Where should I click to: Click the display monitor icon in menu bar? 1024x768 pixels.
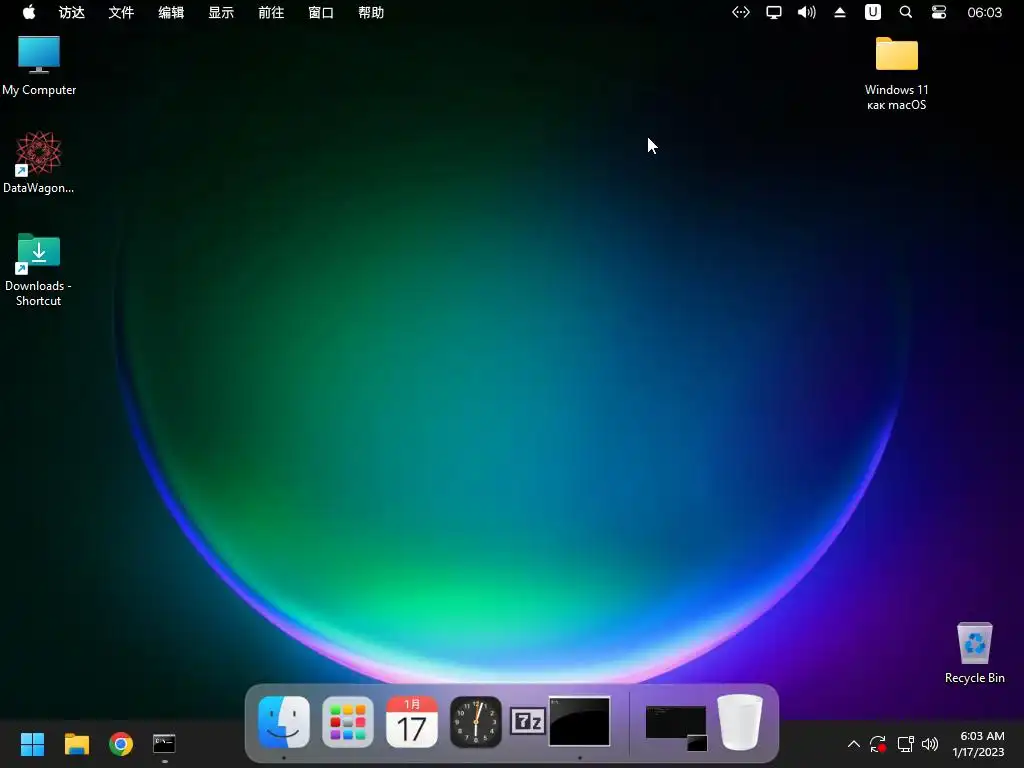tap(774, 12)
